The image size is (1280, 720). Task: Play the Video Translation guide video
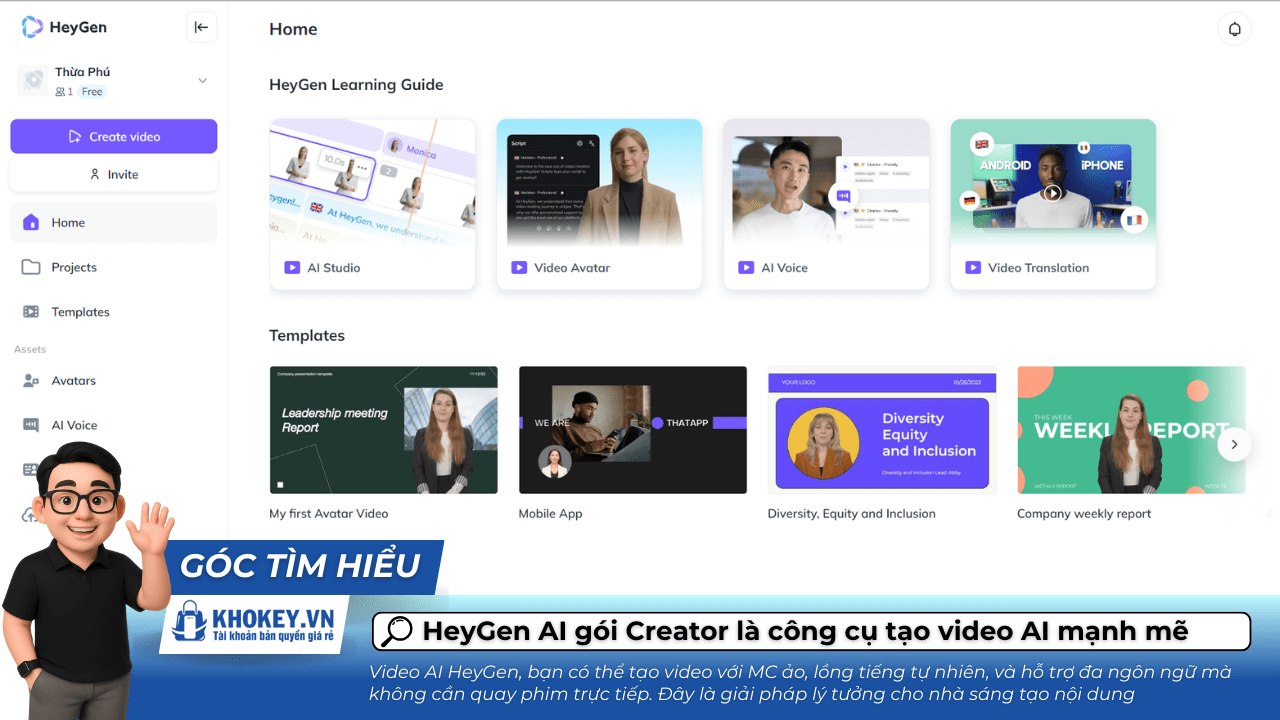tap(1052, 193)
